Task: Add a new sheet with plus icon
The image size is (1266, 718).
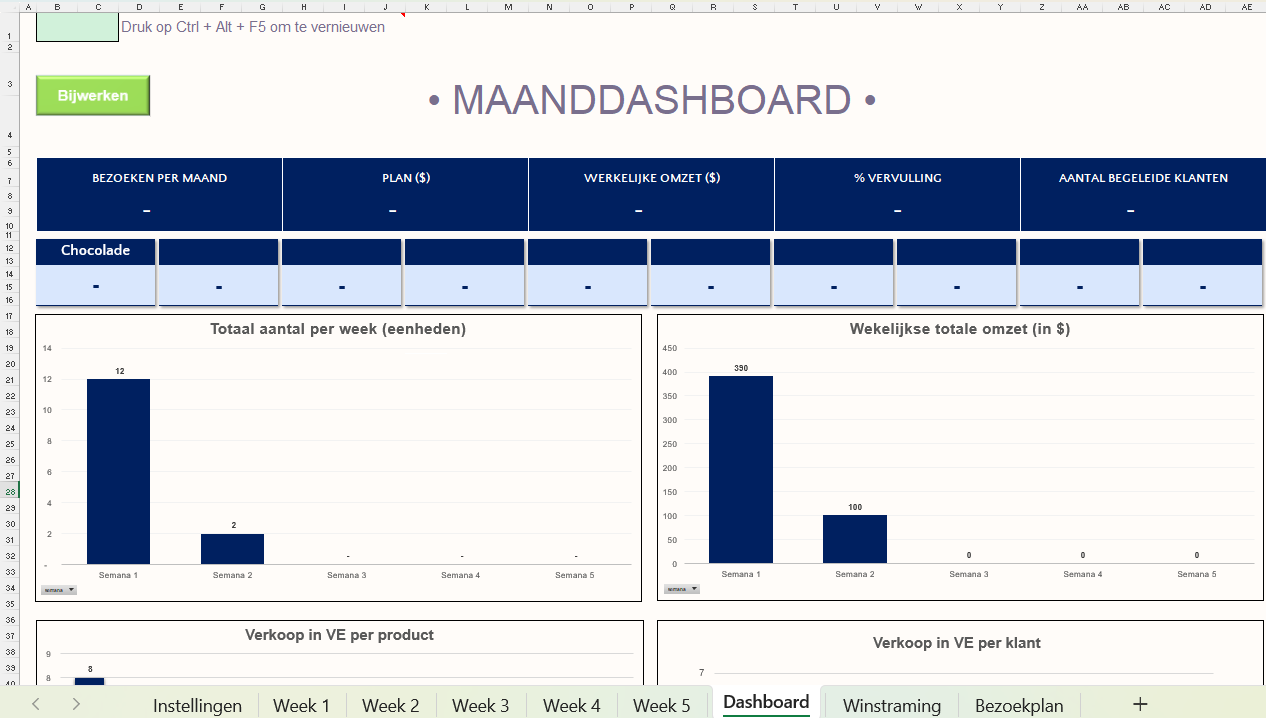Action: (x=1139, y=704)
